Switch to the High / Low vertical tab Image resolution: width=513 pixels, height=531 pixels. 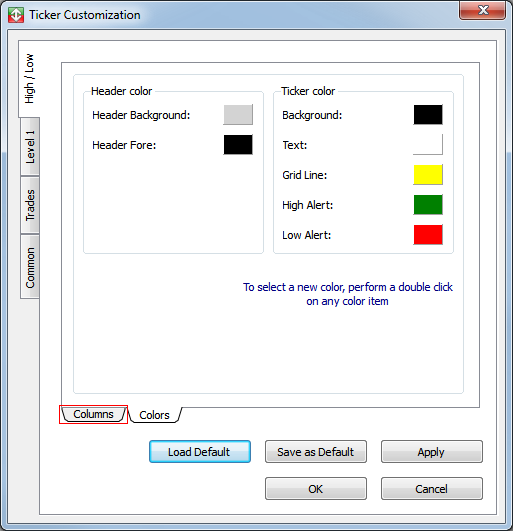[29, 79]
